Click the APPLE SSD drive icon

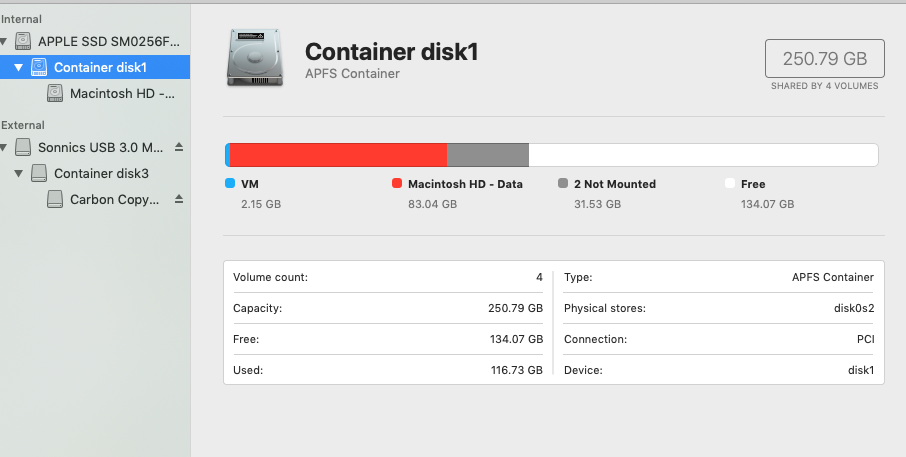(23, 41)
